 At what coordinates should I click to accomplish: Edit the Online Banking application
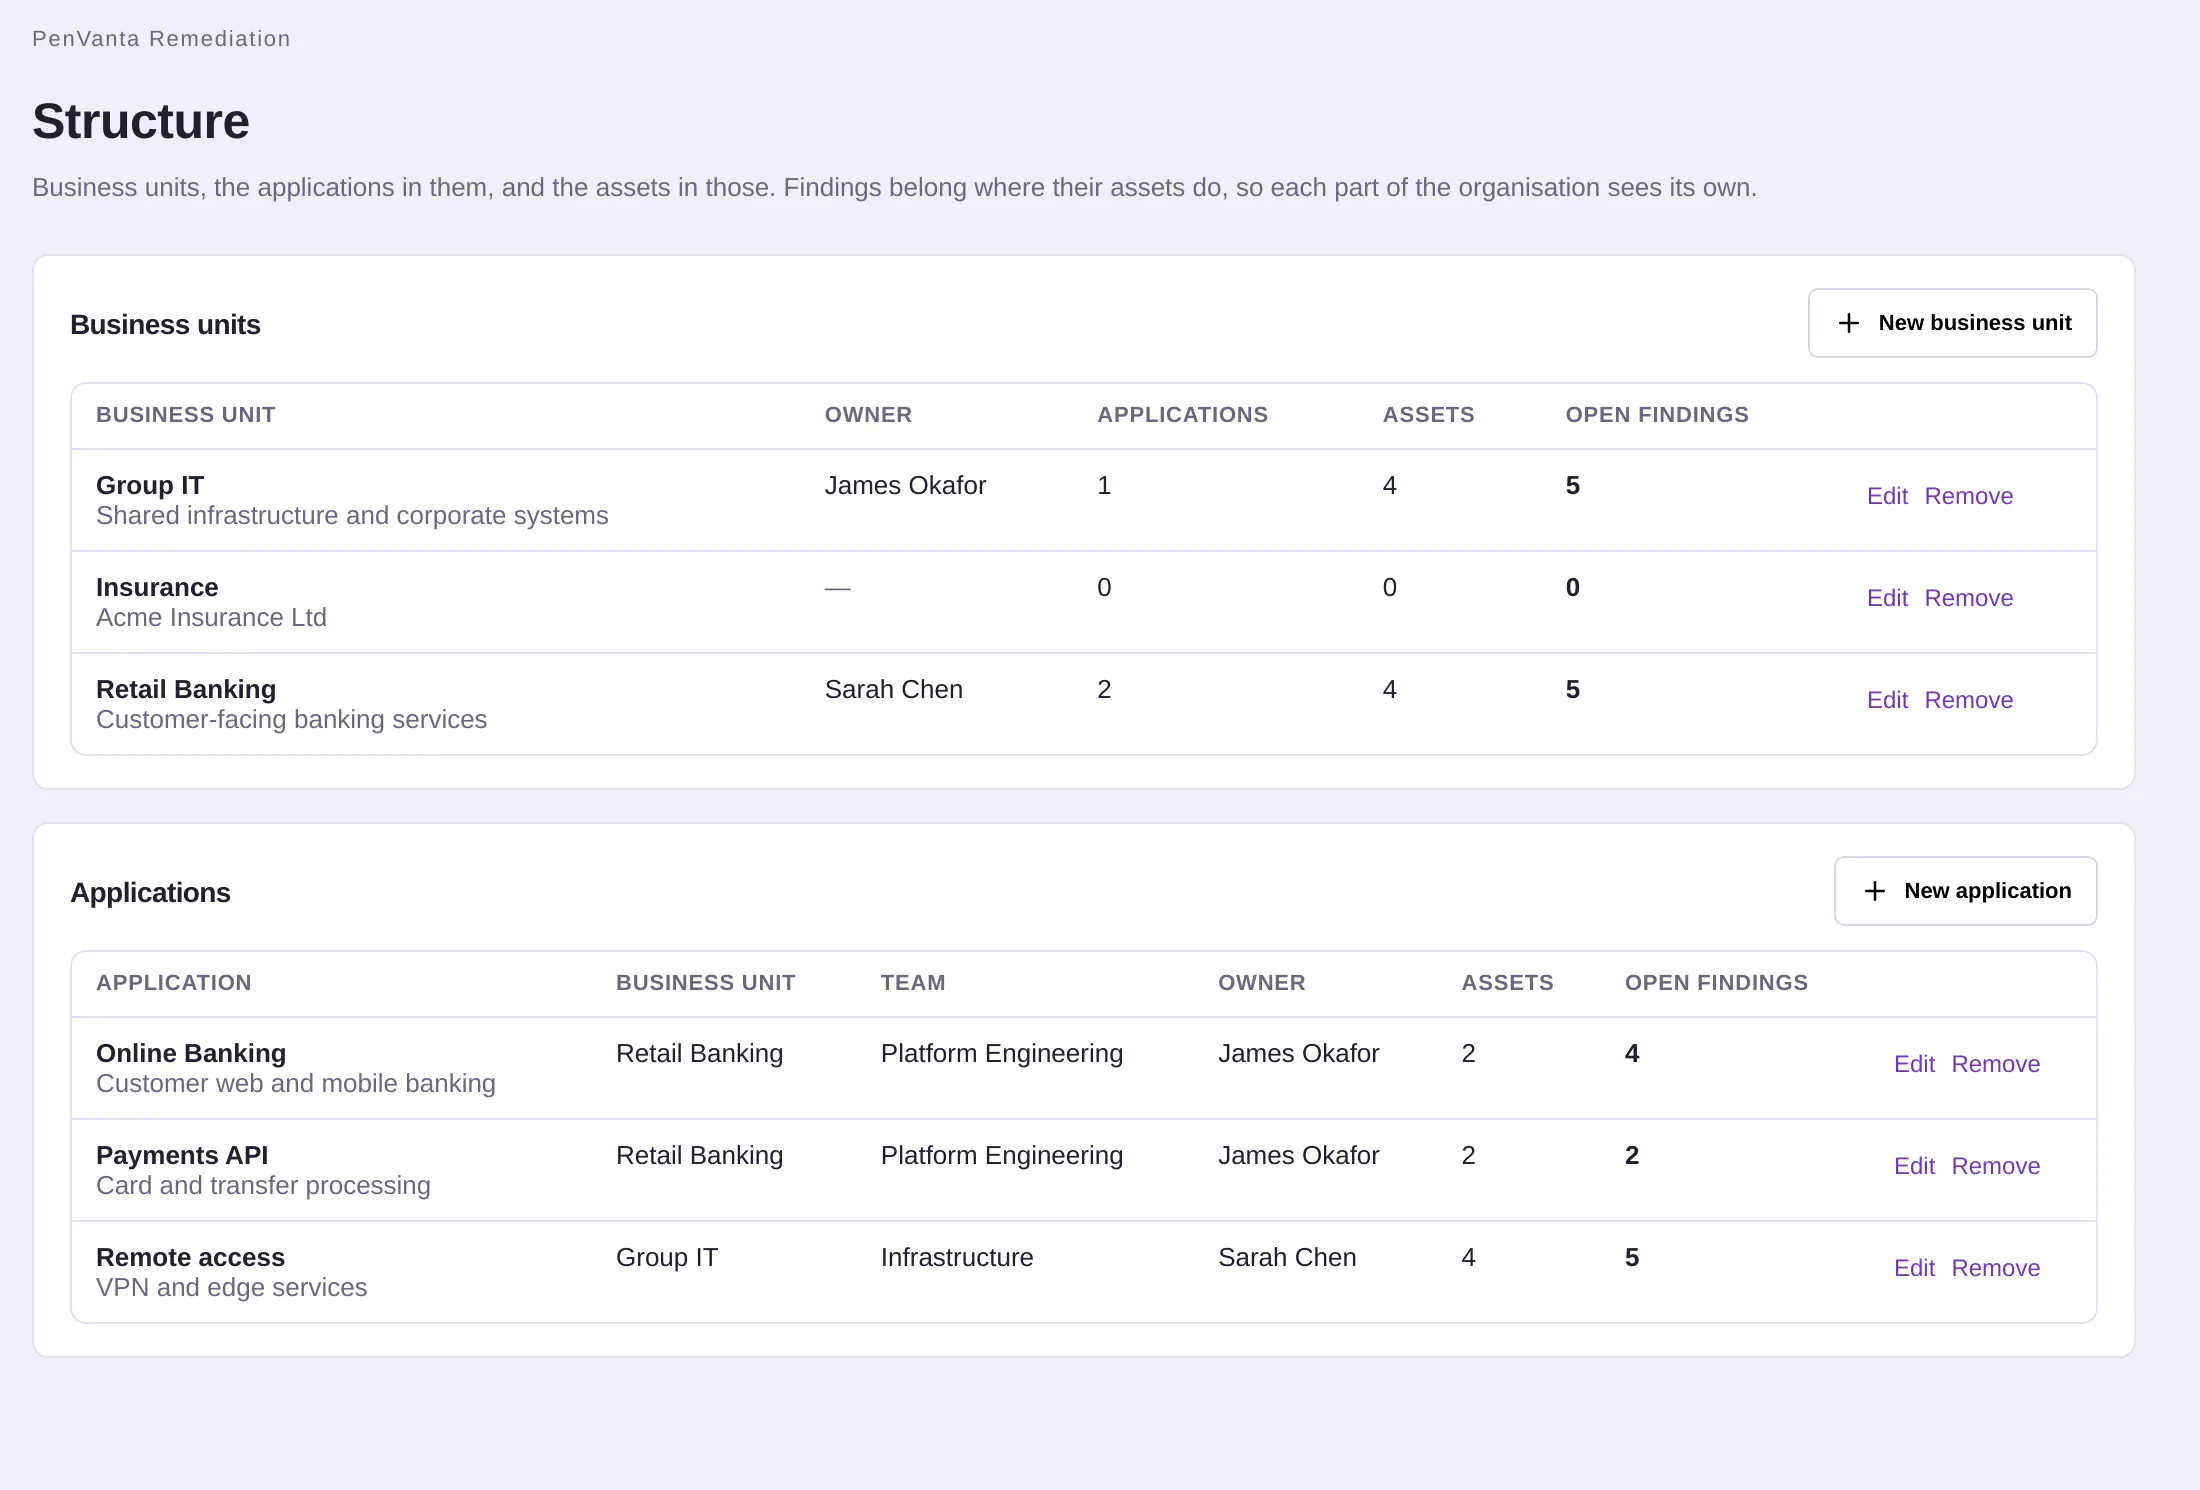pos(1914,1064)
